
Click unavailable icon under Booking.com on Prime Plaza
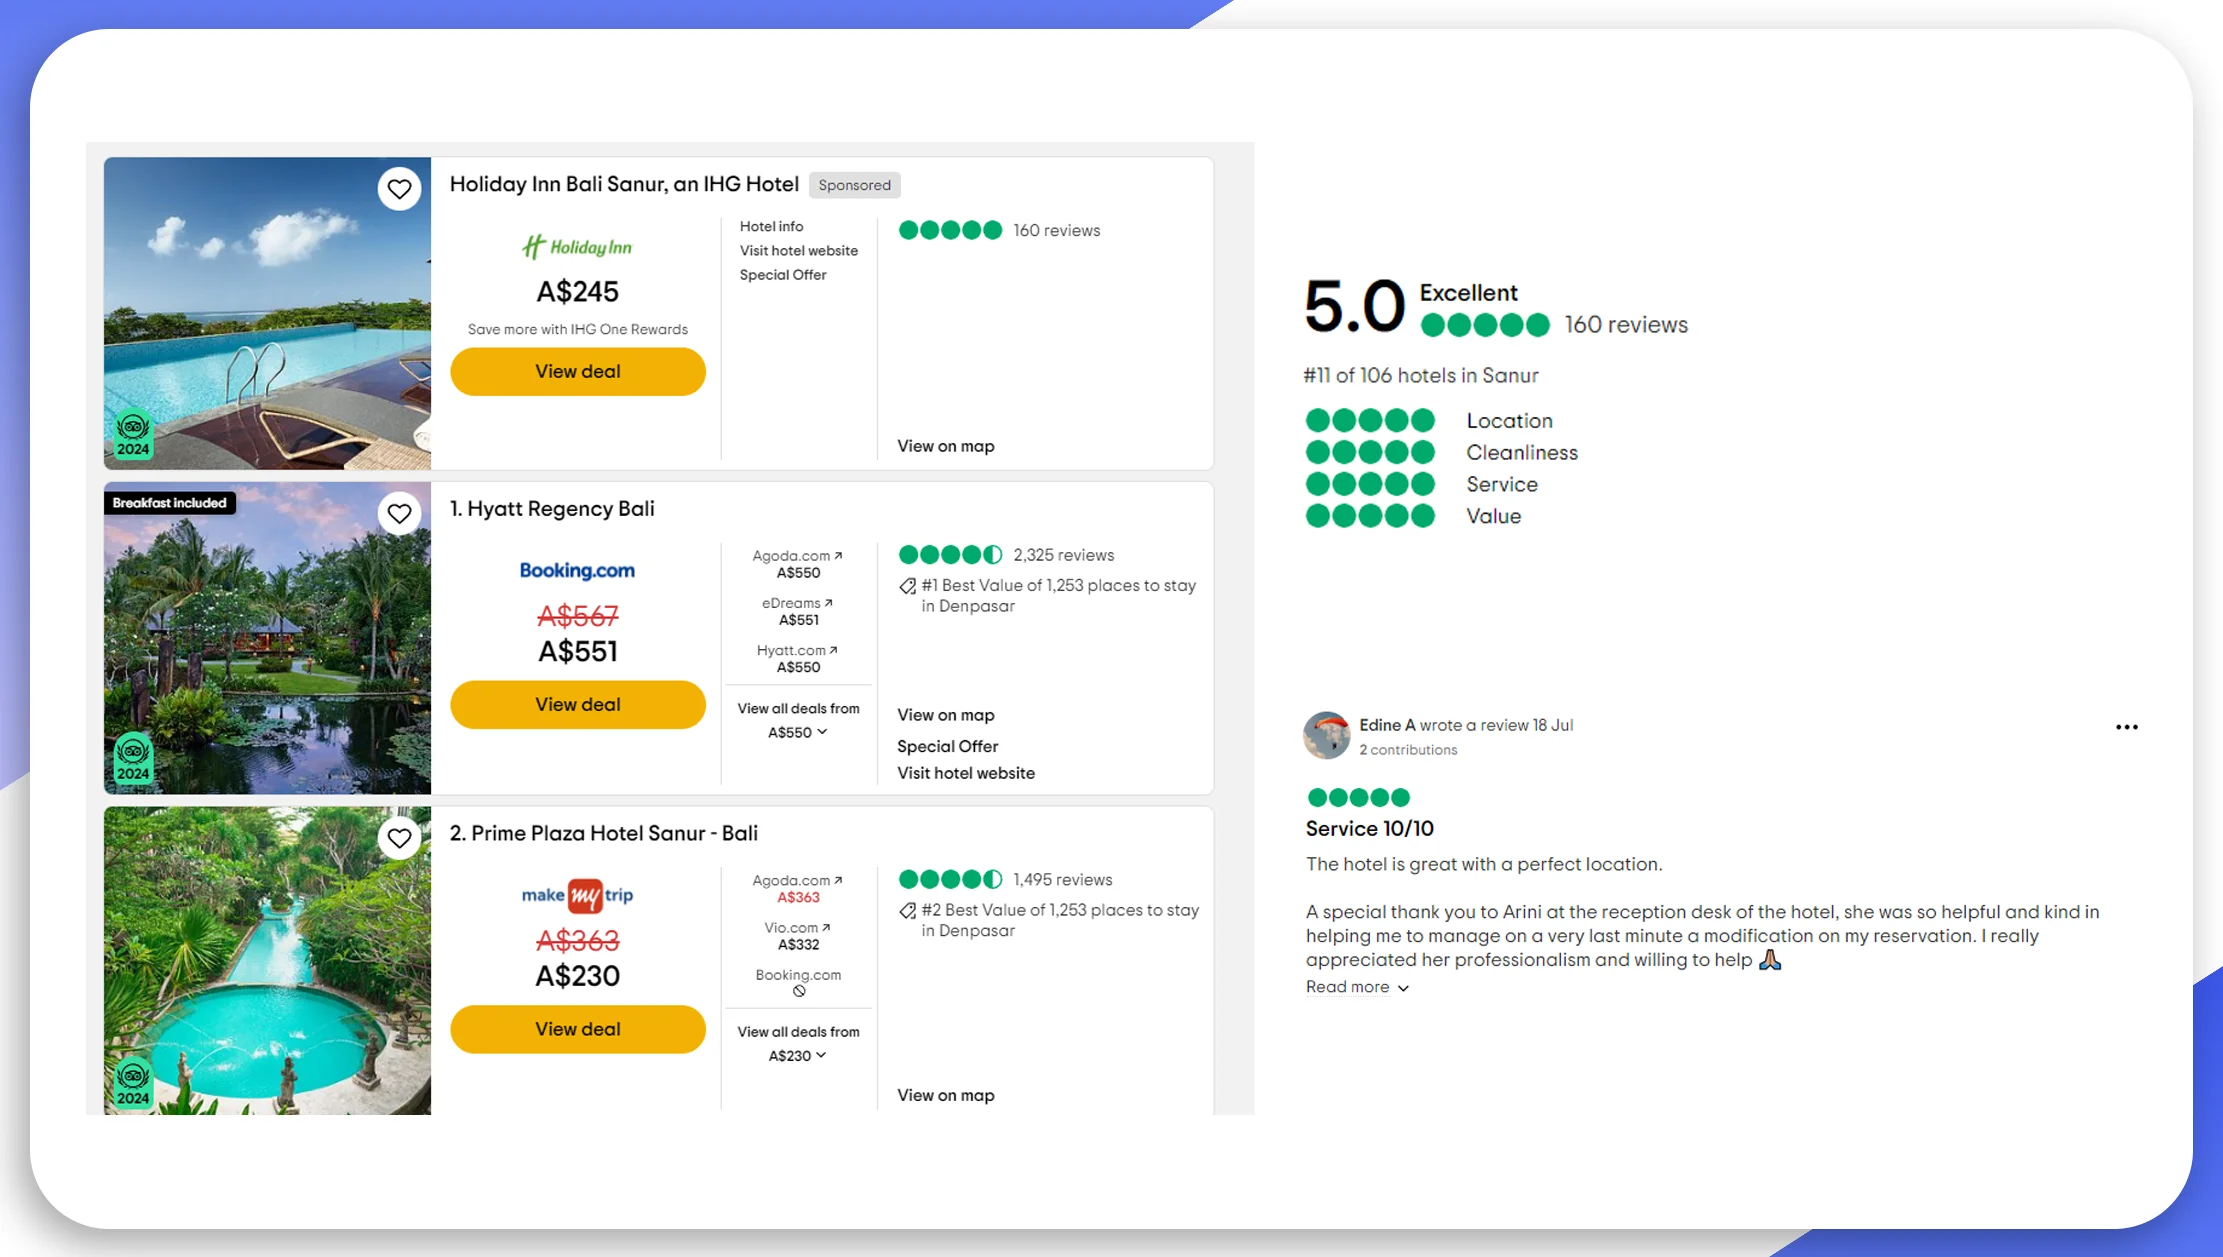799,991
